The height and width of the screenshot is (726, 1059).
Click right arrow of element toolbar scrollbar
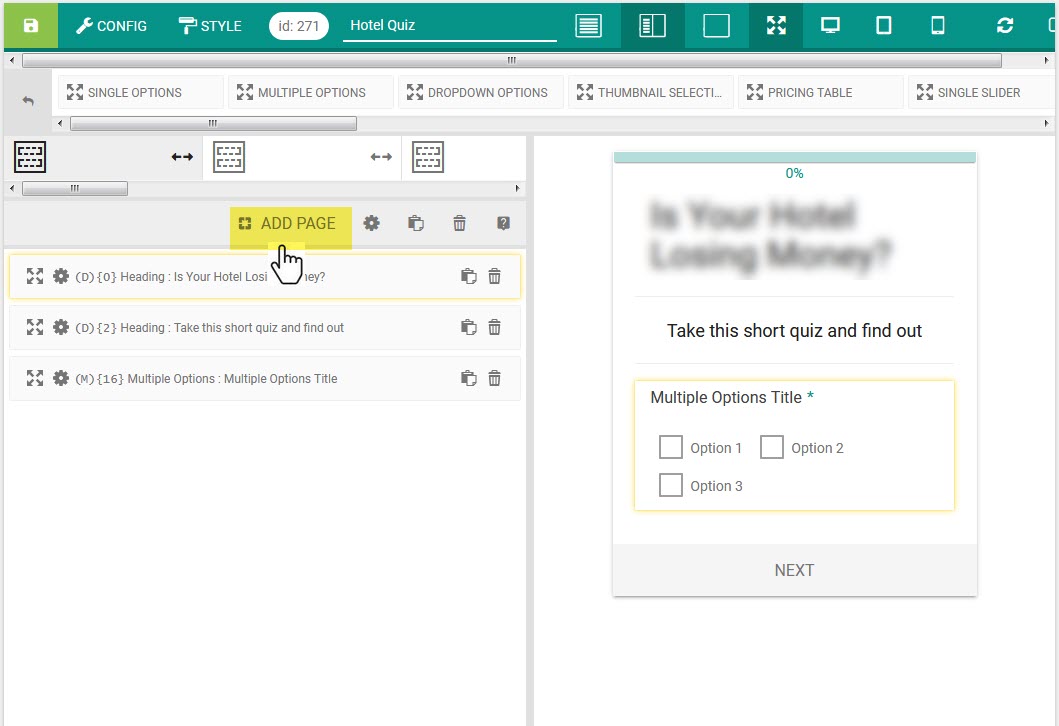(x=1046, y=124)
